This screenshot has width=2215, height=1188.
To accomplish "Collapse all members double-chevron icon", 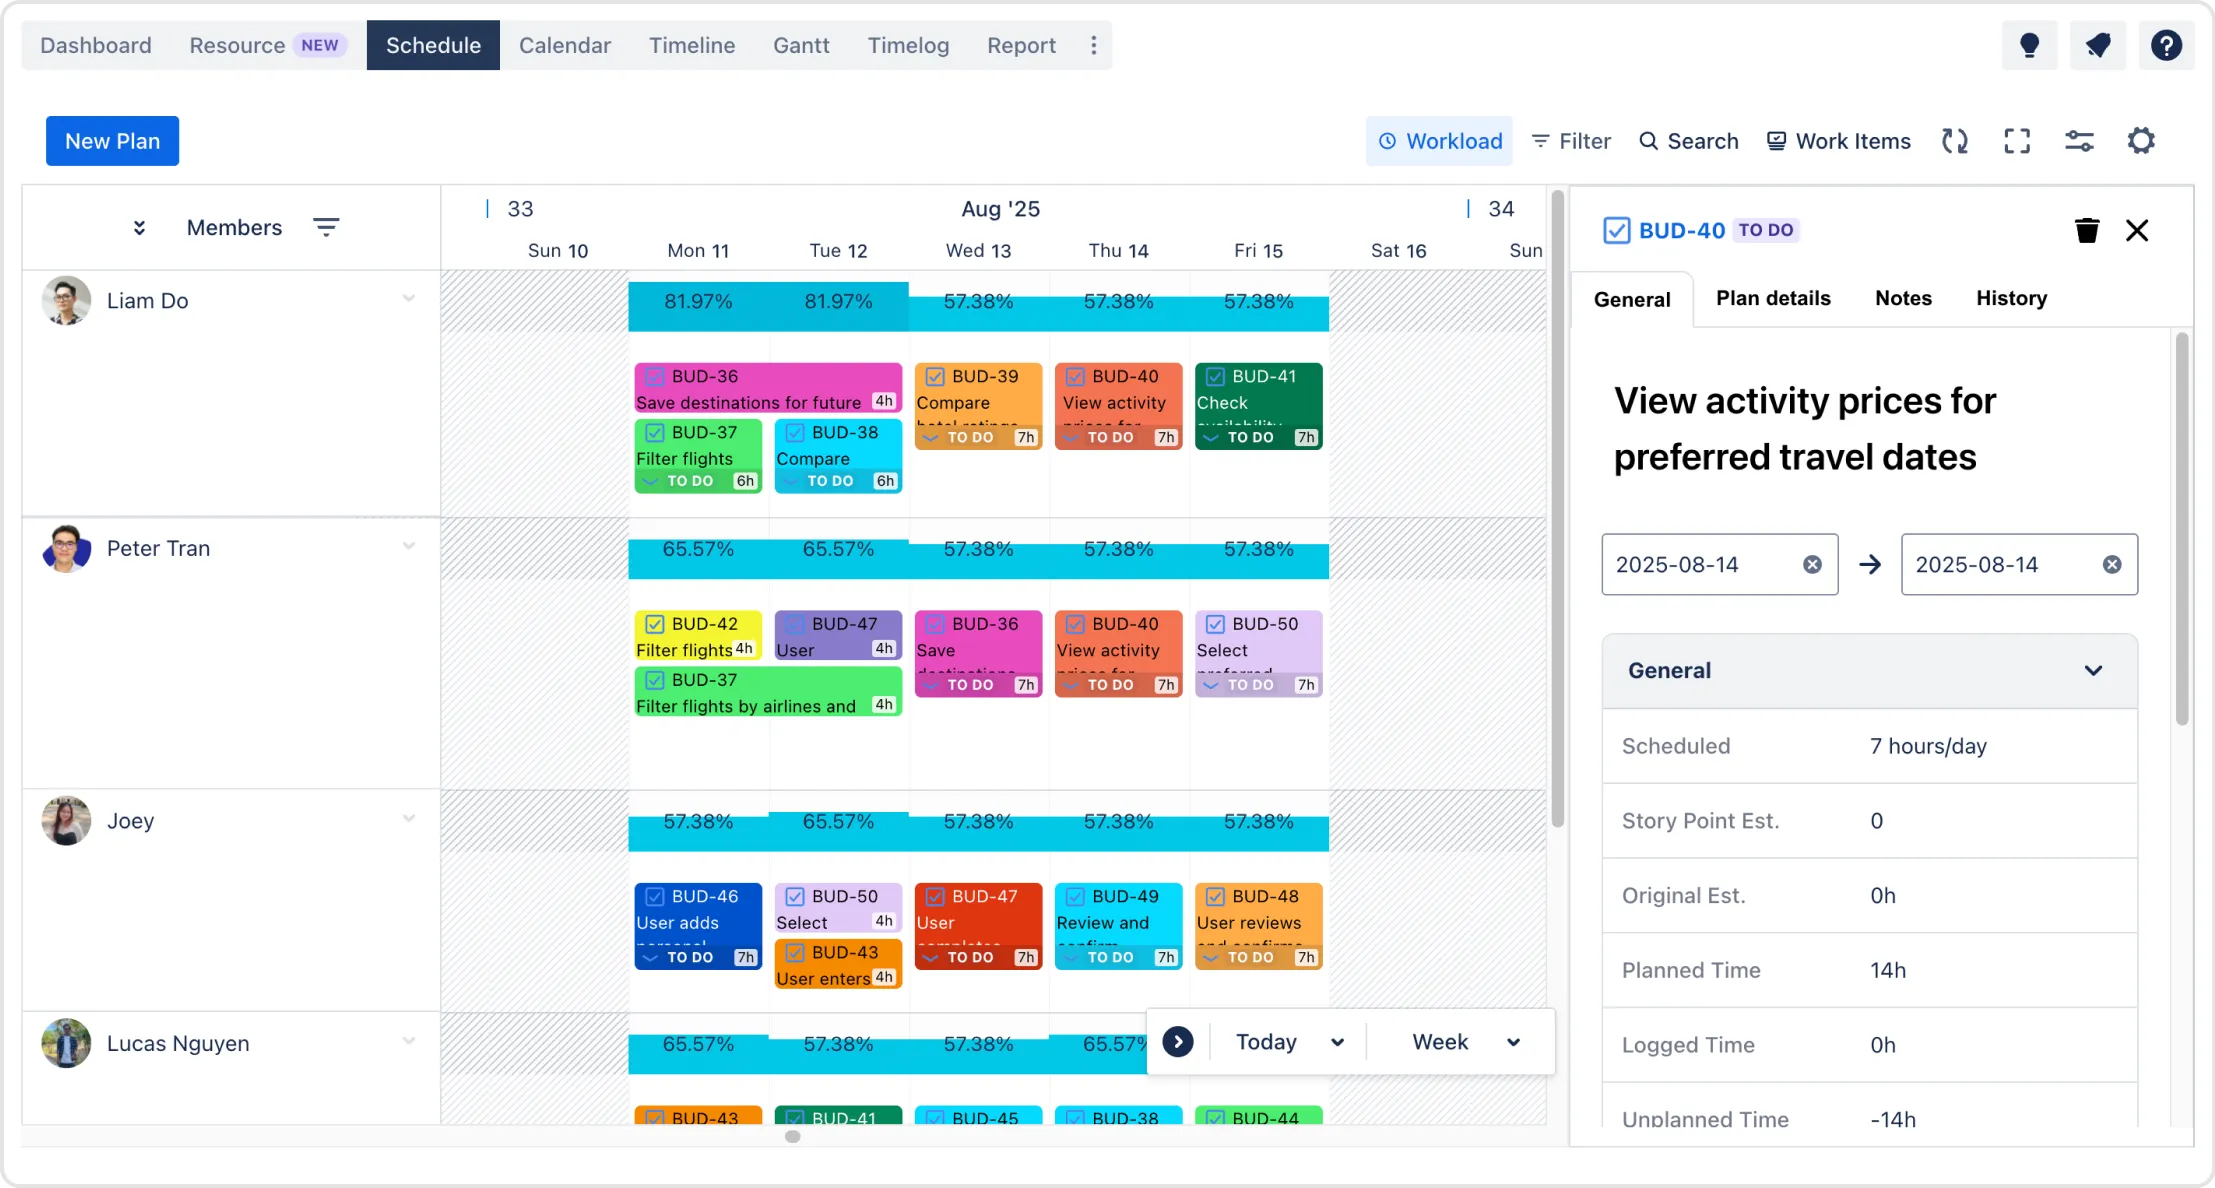I will tap(139, 228).
